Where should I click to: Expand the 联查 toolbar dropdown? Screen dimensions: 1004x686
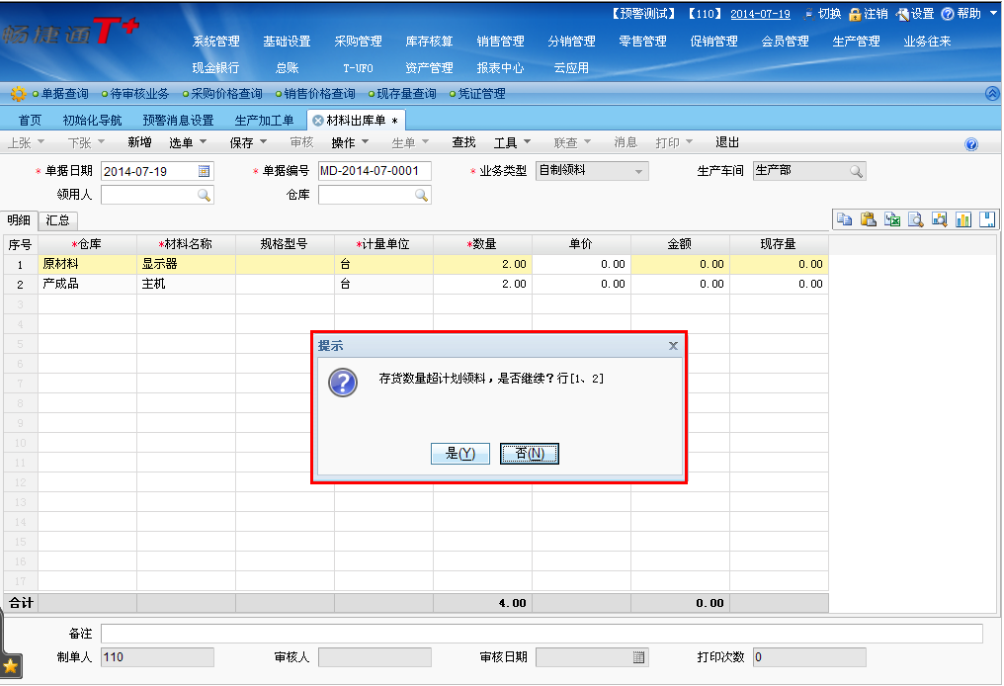pyautogui.click(x=587, y=142)
